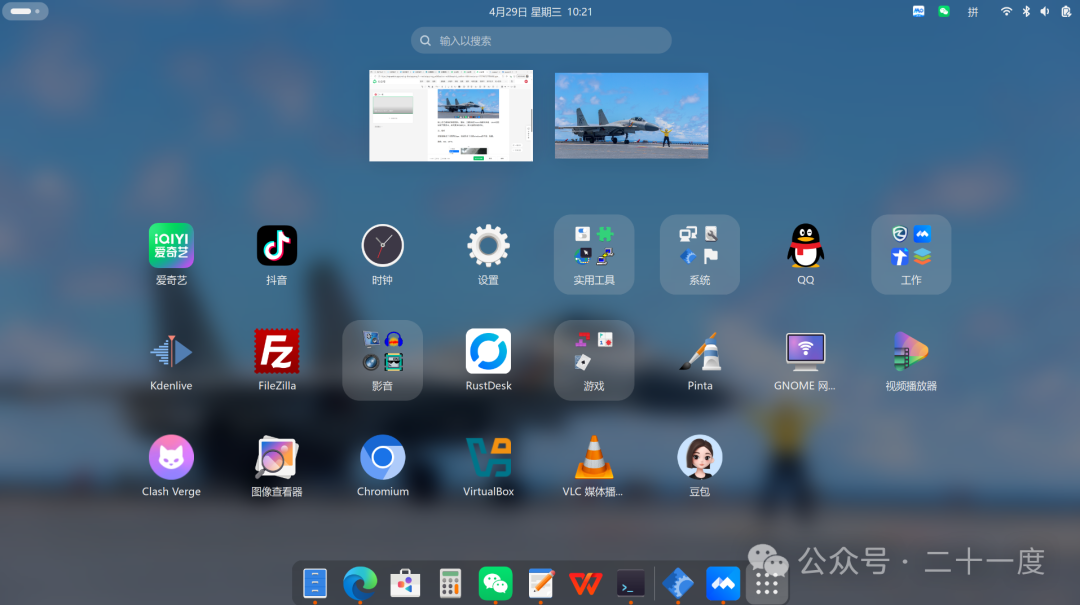This screenshot has height=605, width=1080.
Task: Open 图像查看器 image viewer
Action: click(277, 458)
